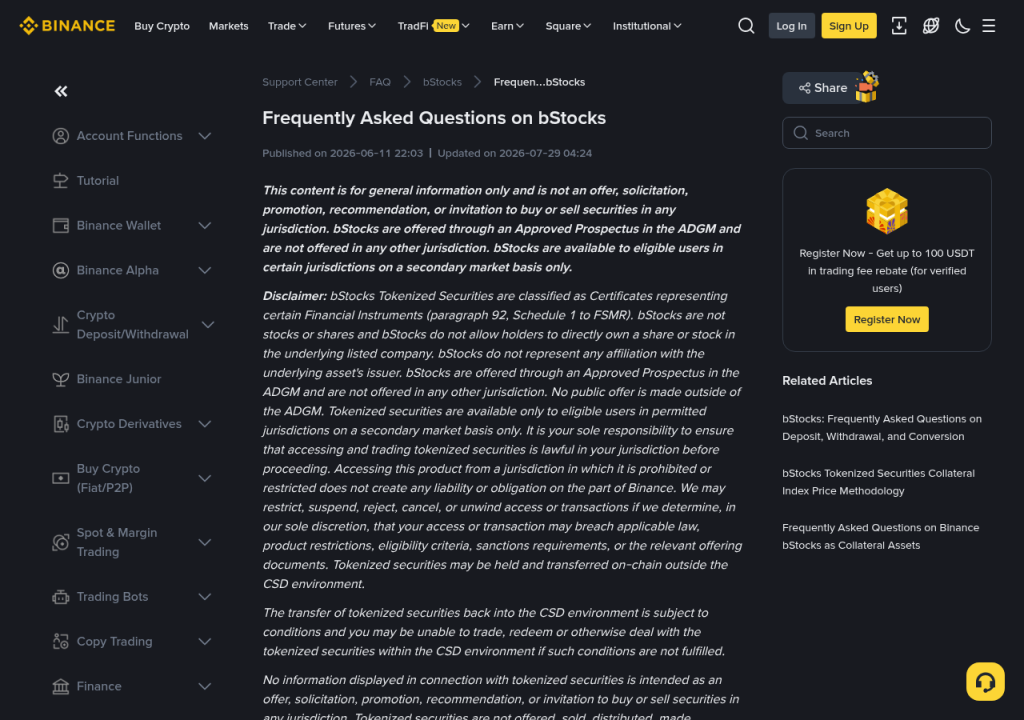The image size is (1024, 720).
Task: Click the Tutorial signpost icon
Action: click(x=61, y=181)
